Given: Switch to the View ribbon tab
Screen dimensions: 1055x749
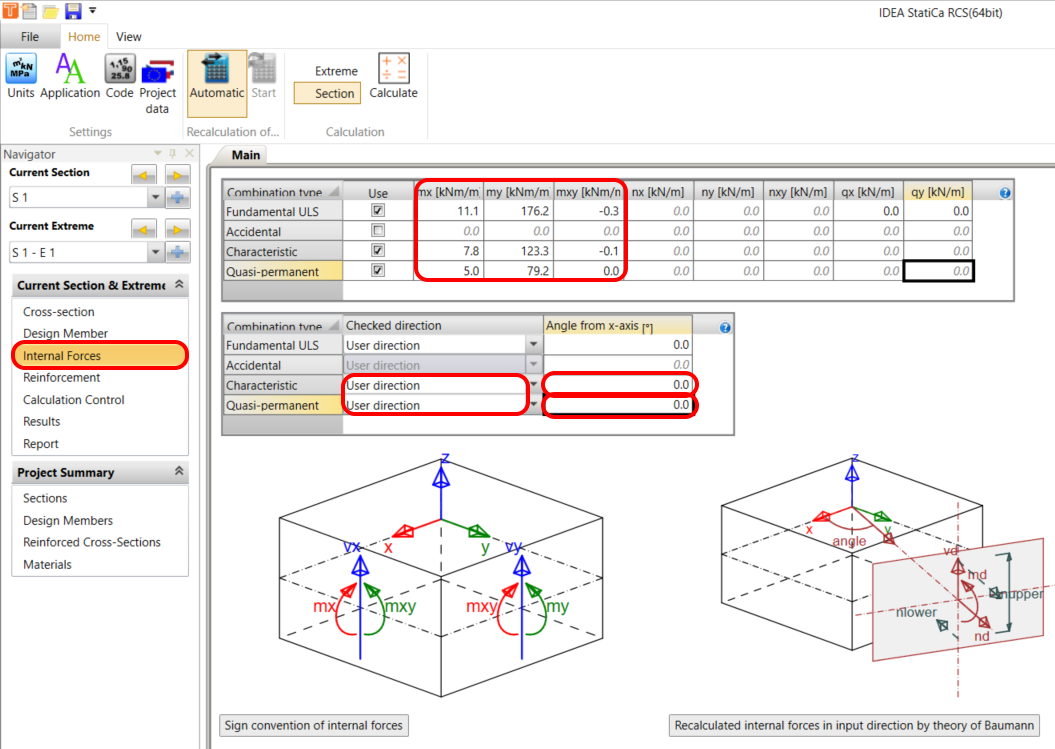Looking at the screenshot, I should [128, 36].
